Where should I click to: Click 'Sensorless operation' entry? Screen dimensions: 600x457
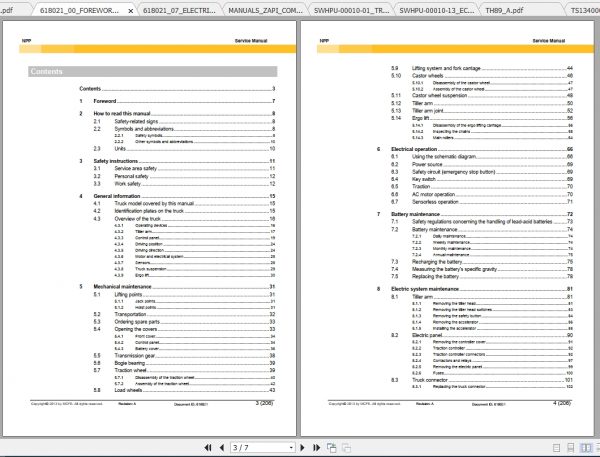point(482,202)
